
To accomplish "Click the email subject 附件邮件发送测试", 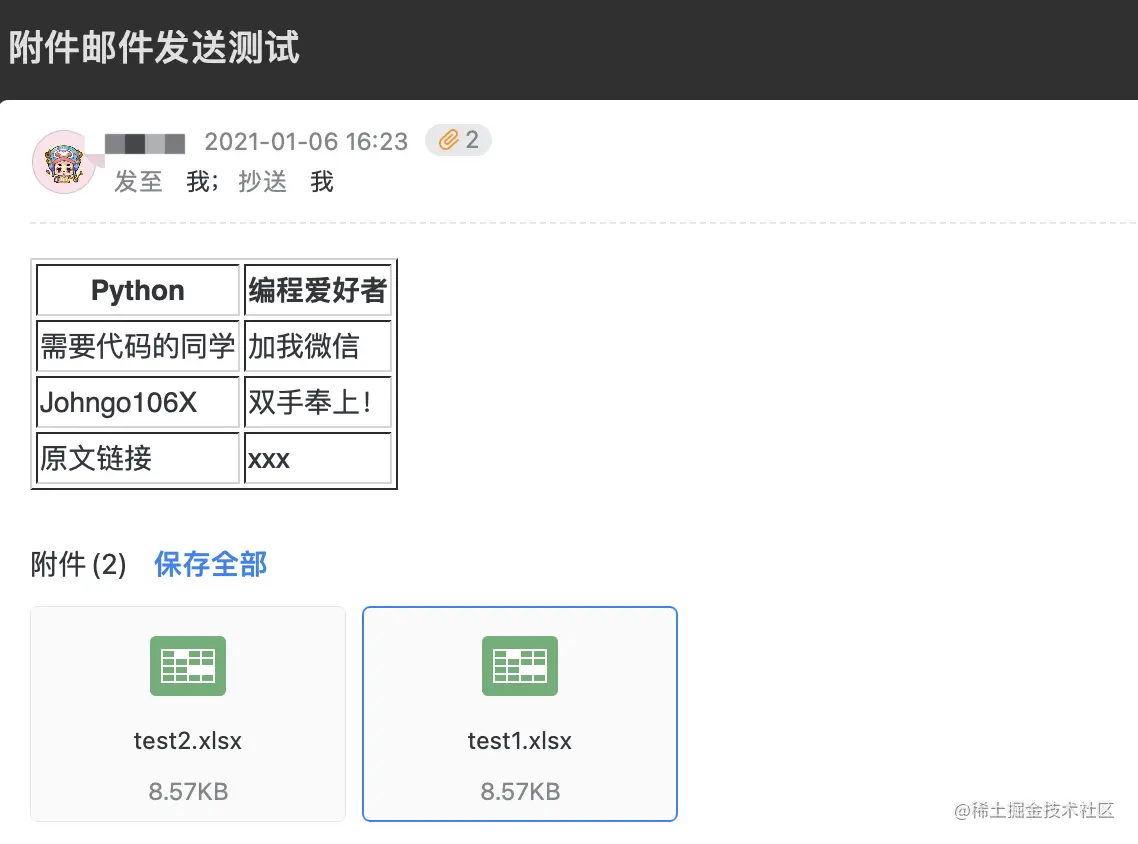I will tap(154, 48).
